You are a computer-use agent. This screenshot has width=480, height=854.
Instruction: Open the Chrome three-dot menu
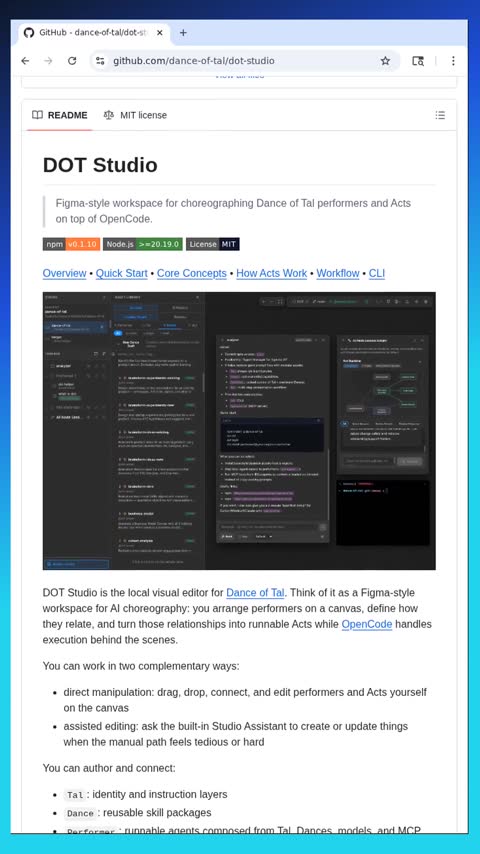point(453,61)
